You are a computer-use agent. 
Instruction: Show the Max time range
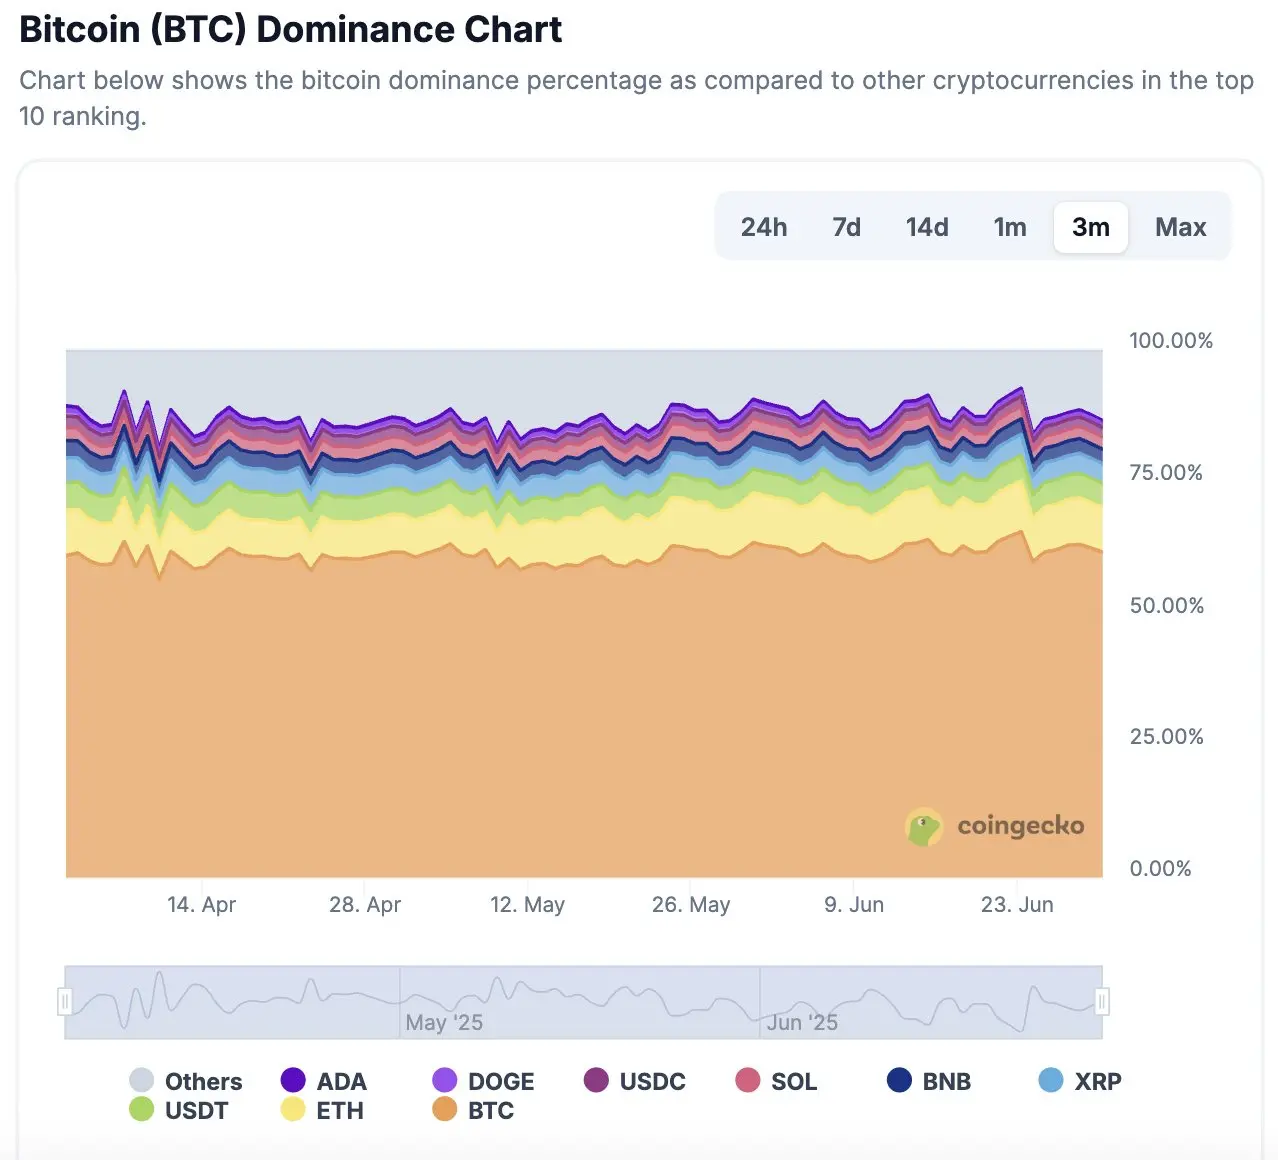[1180, 227]
